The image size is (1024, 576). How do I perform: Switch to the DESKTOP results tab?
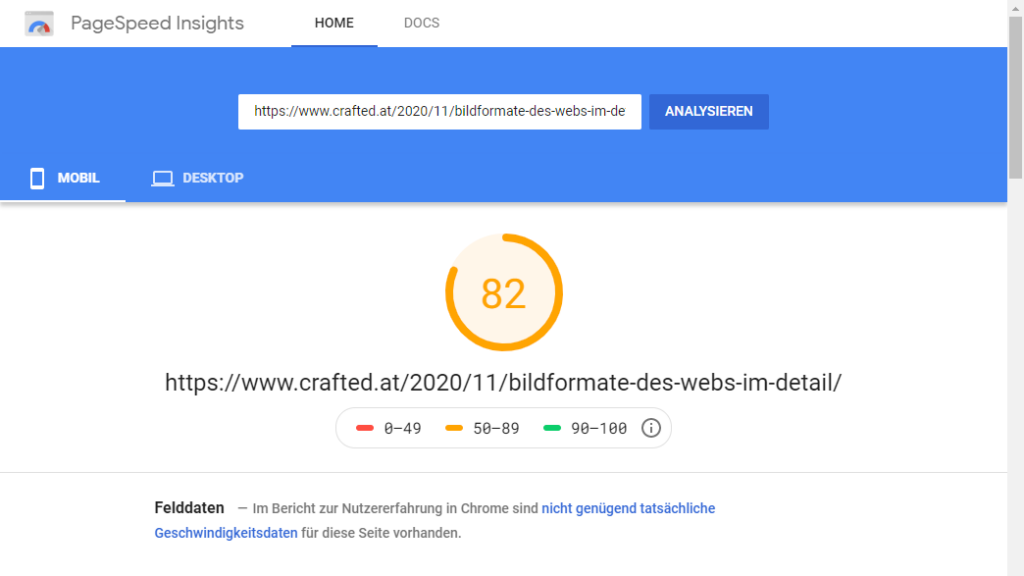pos(197,178)
